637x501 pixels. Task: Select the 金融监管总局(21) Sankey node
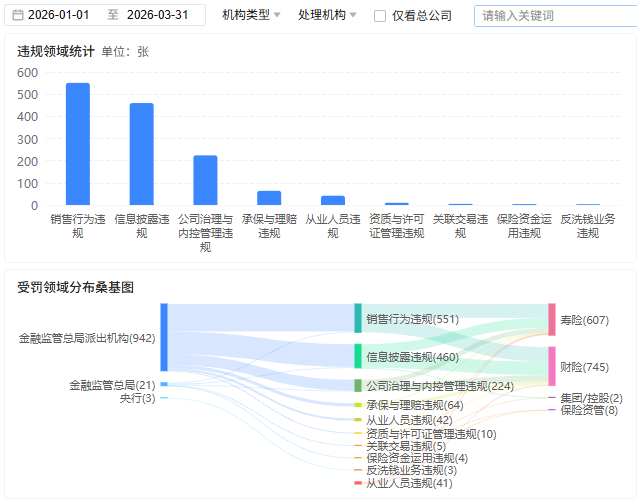(164, 384)
